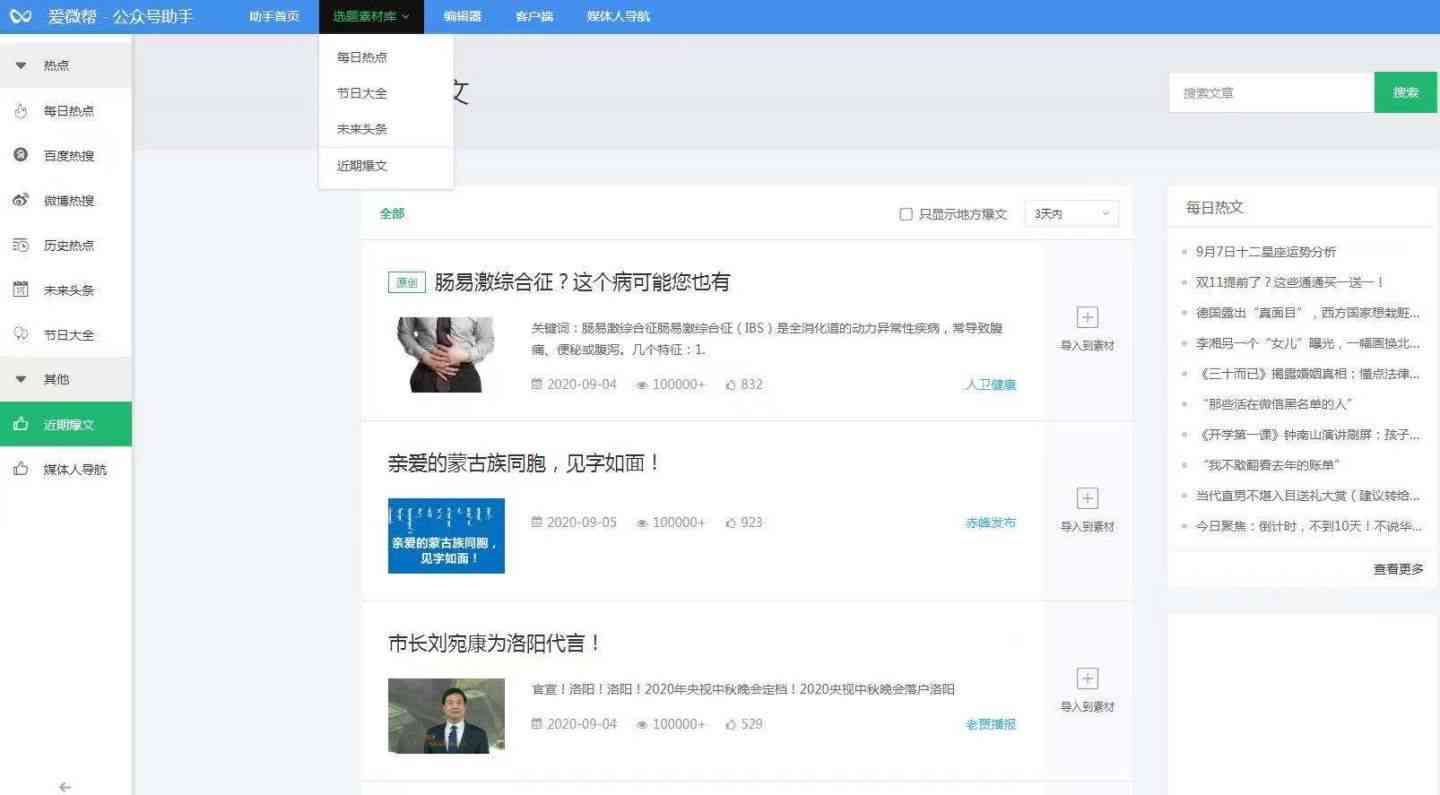
Task: Select 每日热点 from the dropdown menu
Action: tap(362, 57)
